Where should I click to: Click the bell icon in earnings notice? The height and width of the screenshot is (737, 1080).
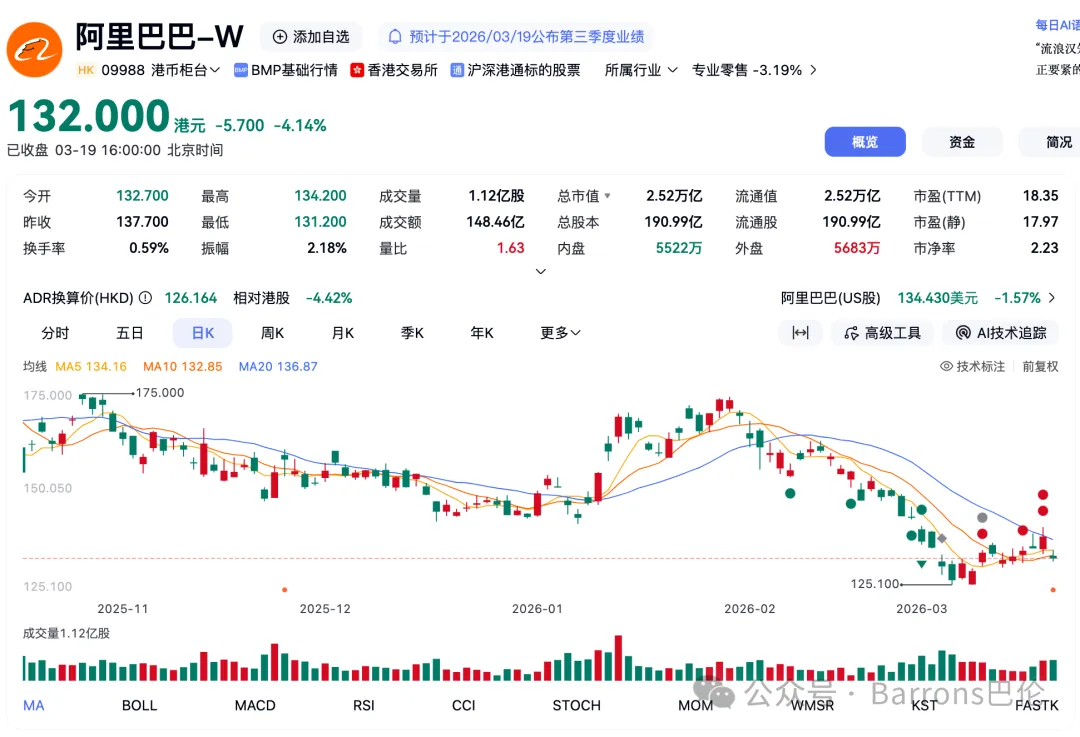395,37
